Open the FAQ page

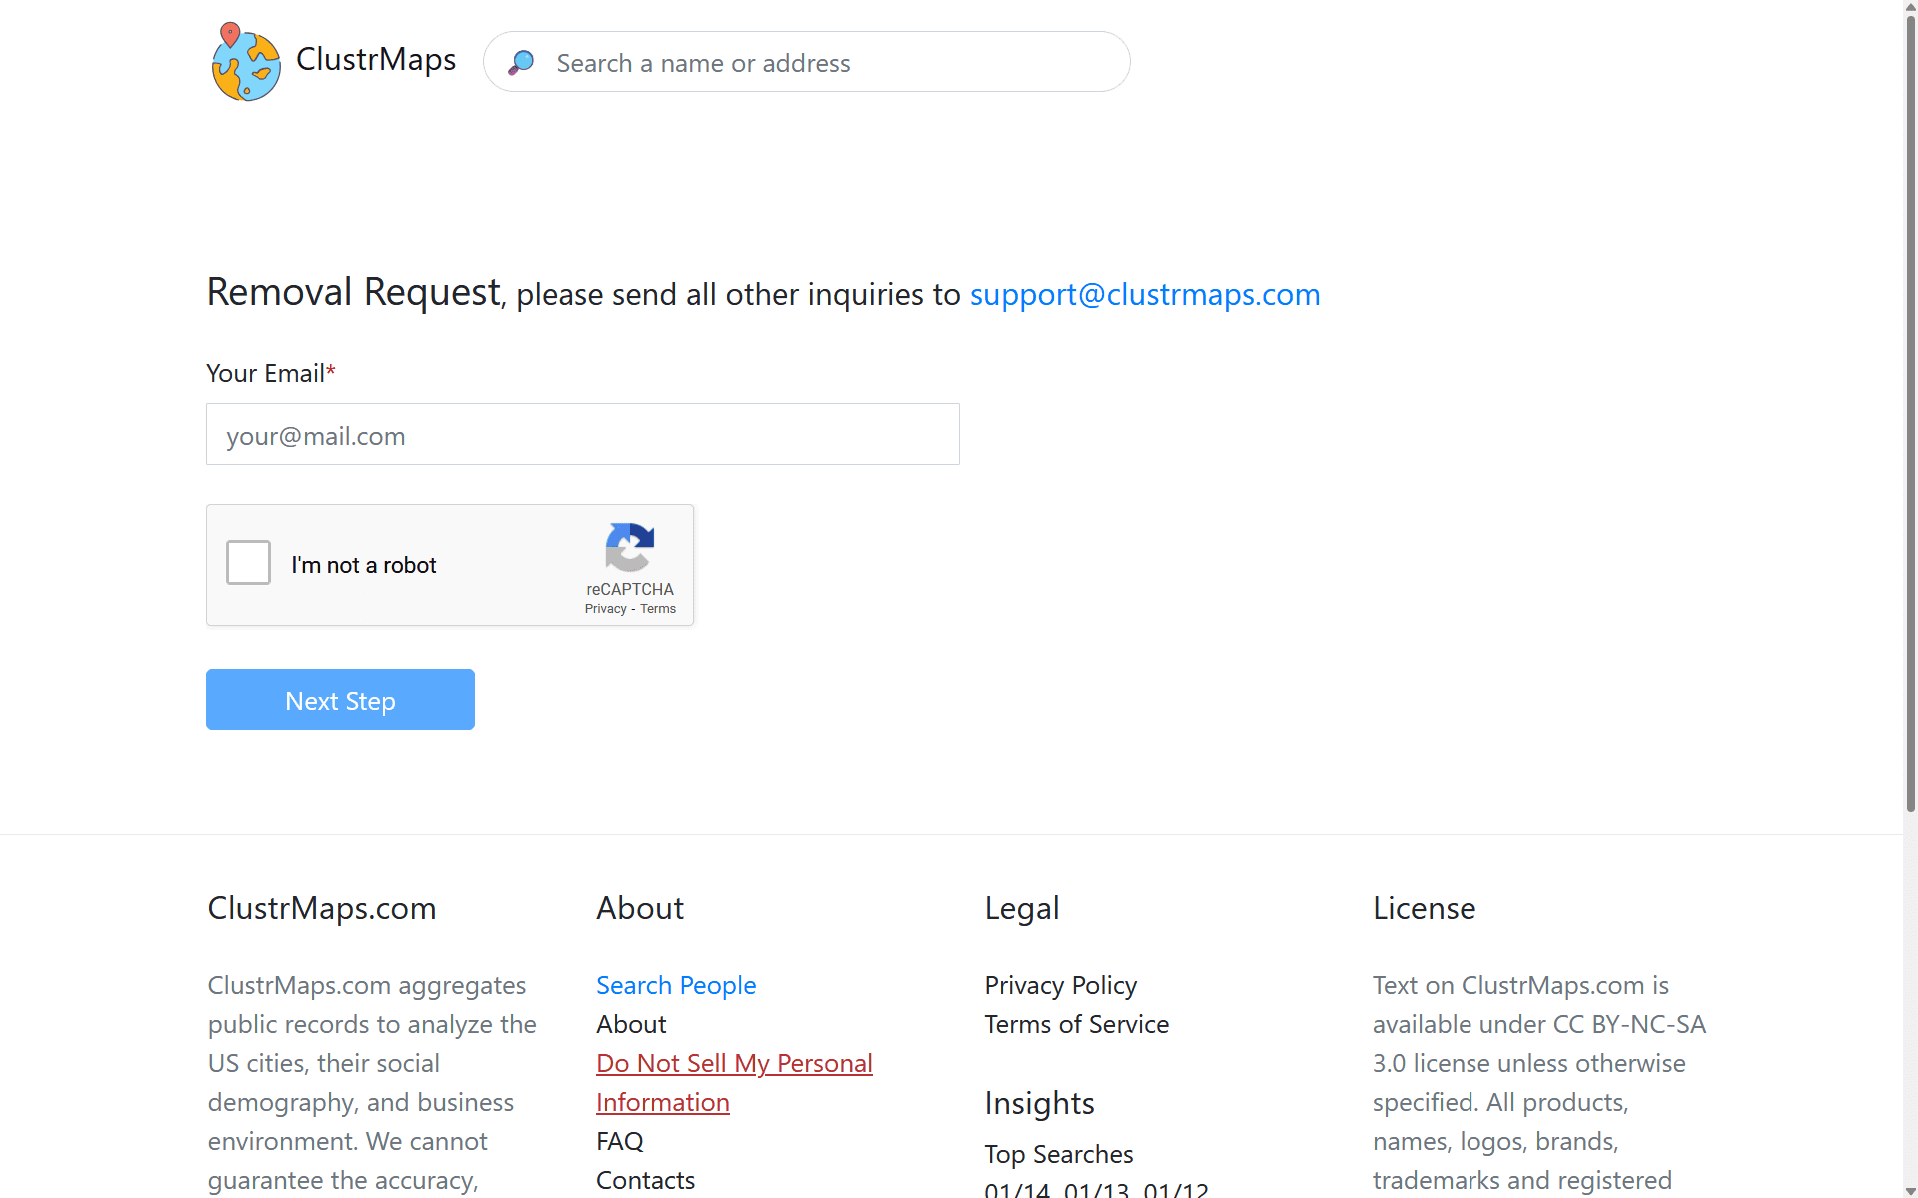point(619,1141)
